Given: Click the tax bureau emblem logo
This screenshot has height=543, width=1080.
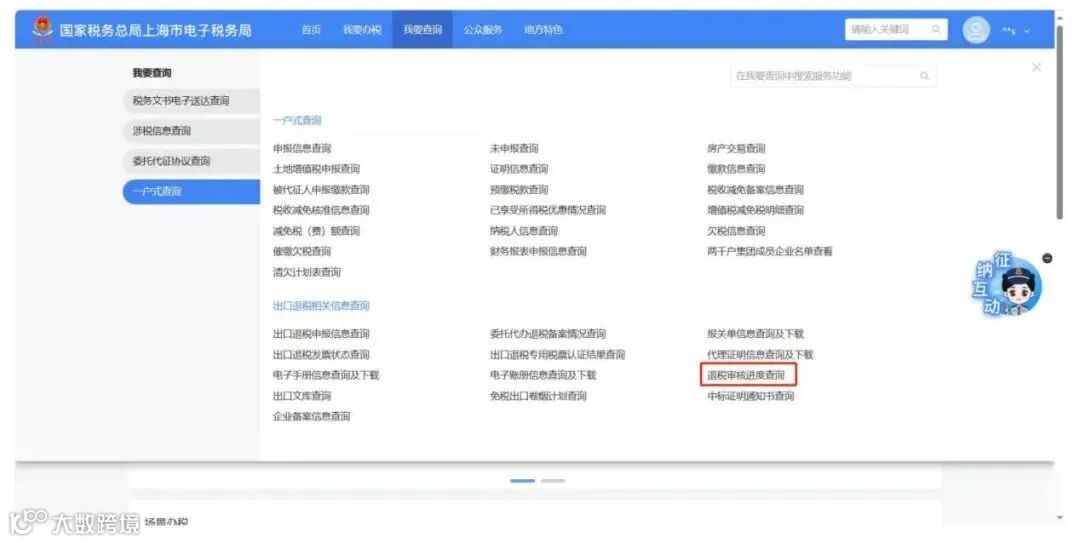Looking at the screenshot, I should [42, 30].
